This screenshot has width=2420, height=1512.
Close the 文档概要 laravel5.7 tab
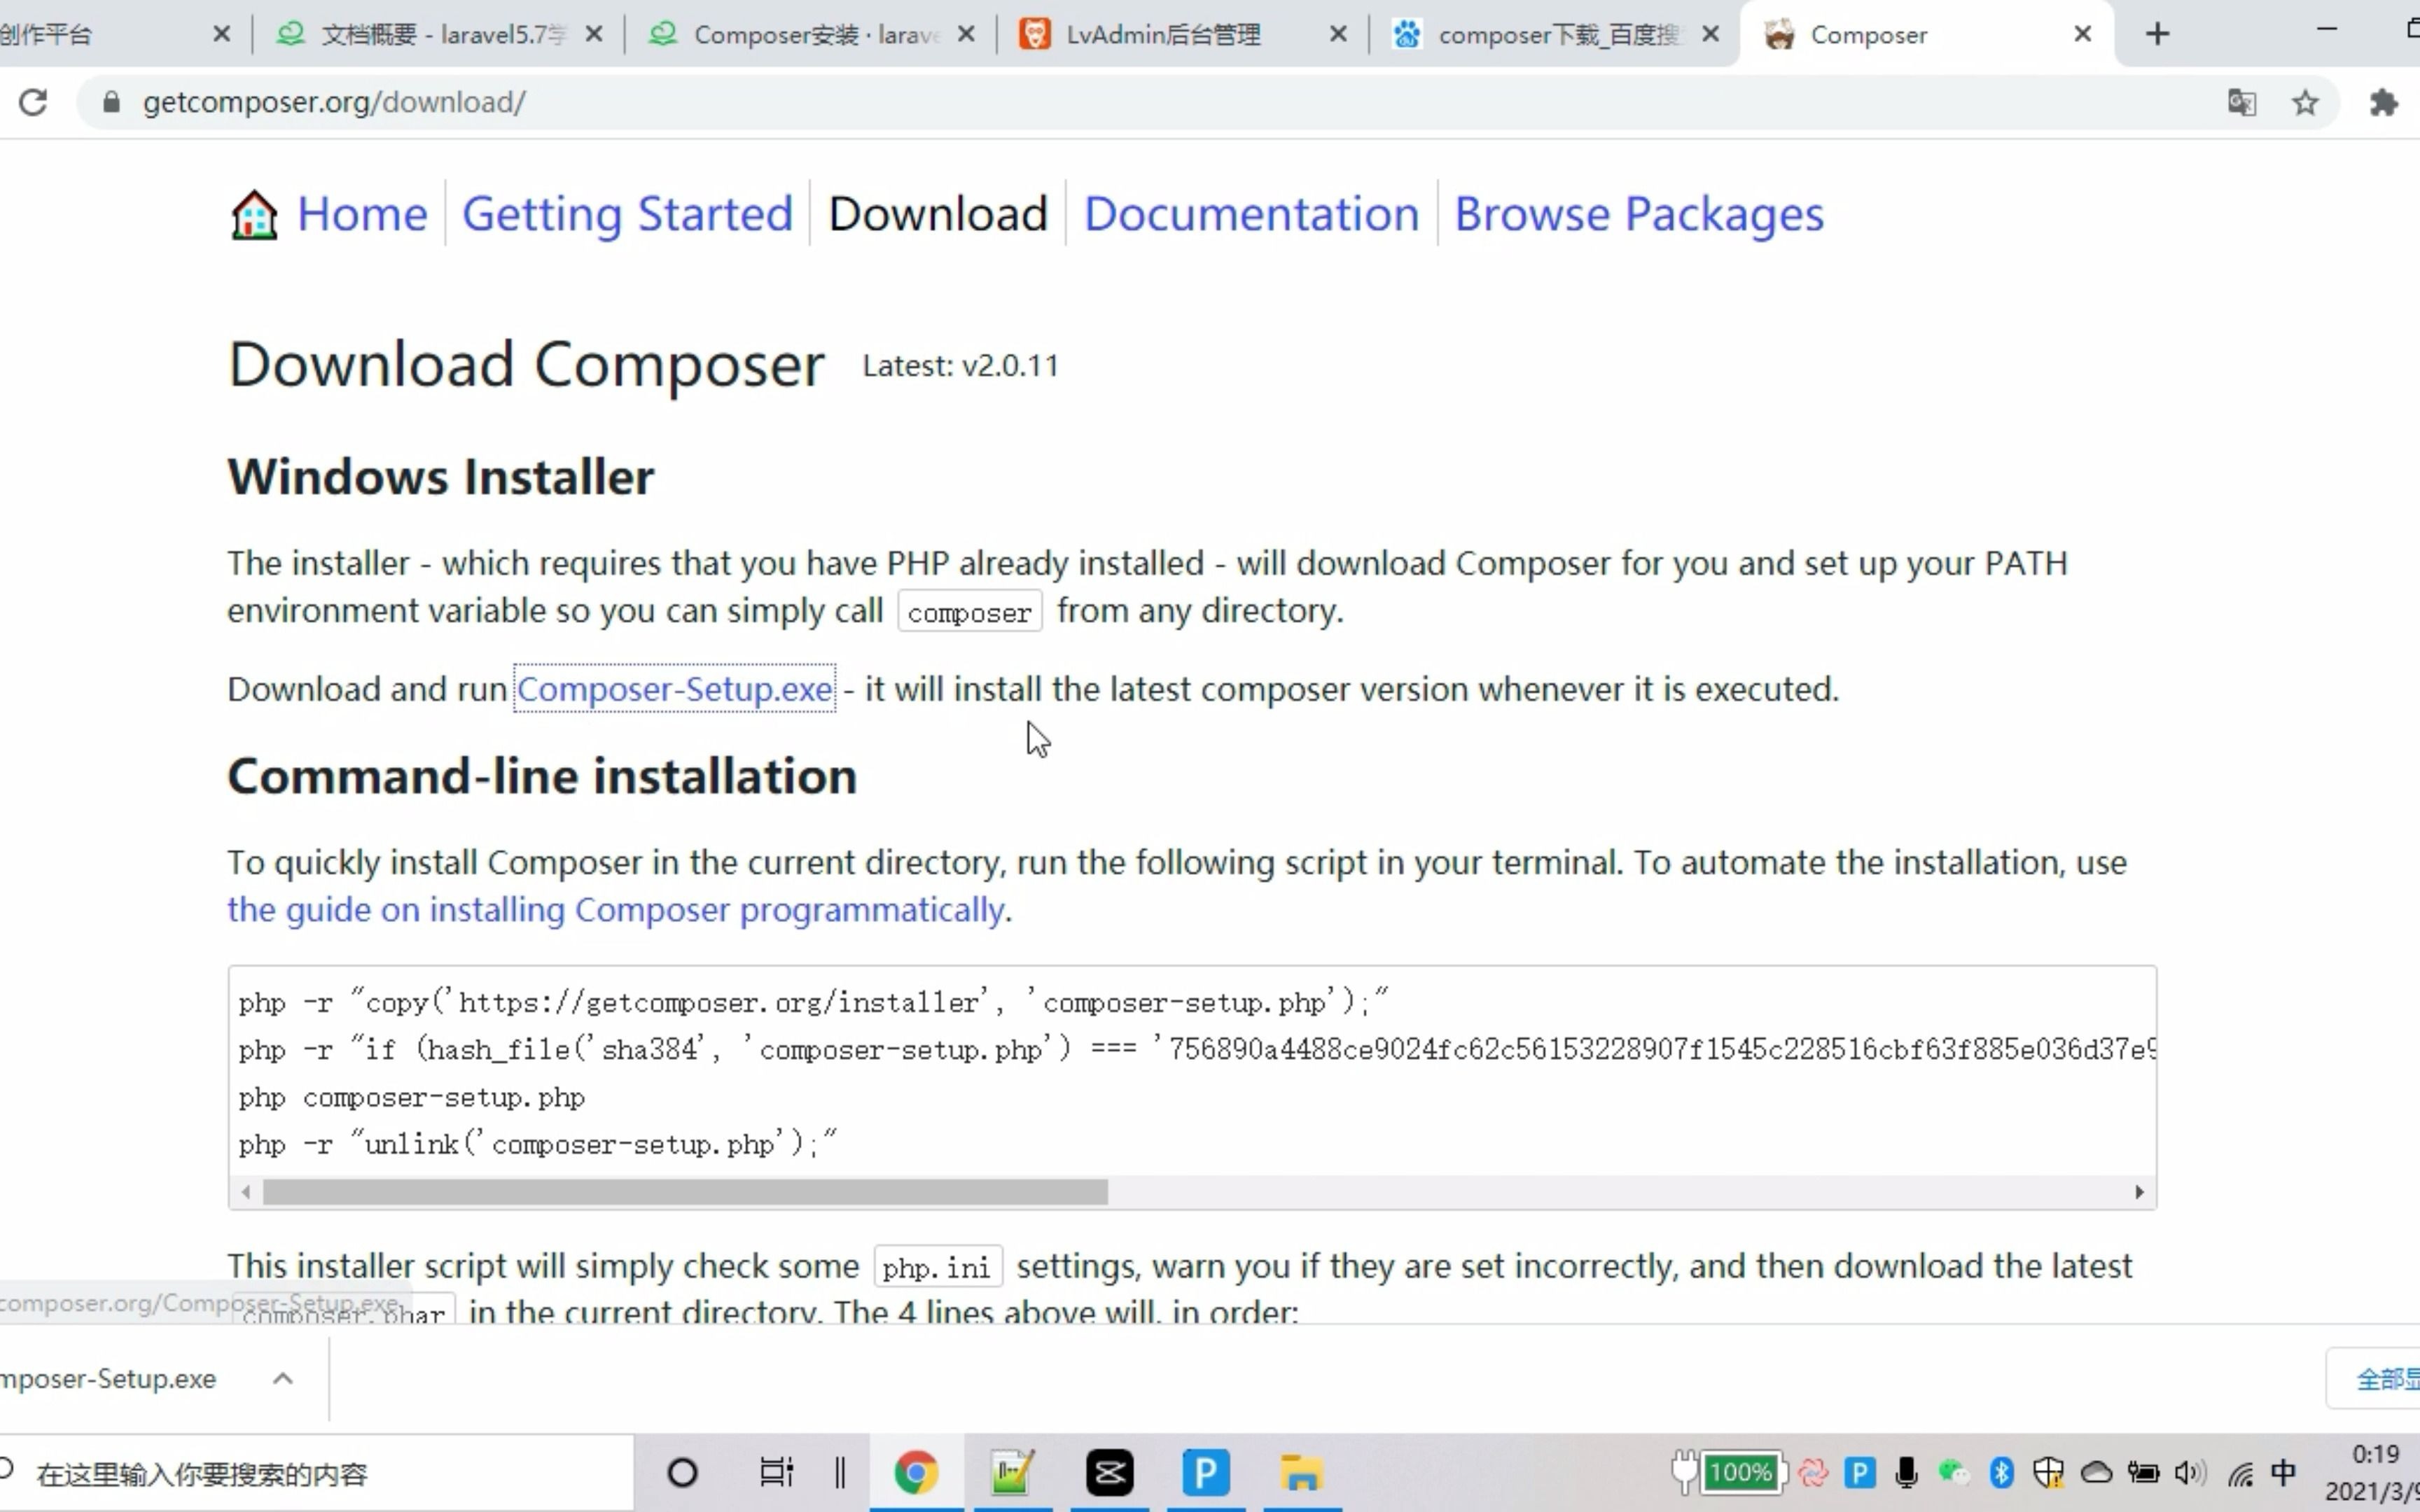coord(594,34)
